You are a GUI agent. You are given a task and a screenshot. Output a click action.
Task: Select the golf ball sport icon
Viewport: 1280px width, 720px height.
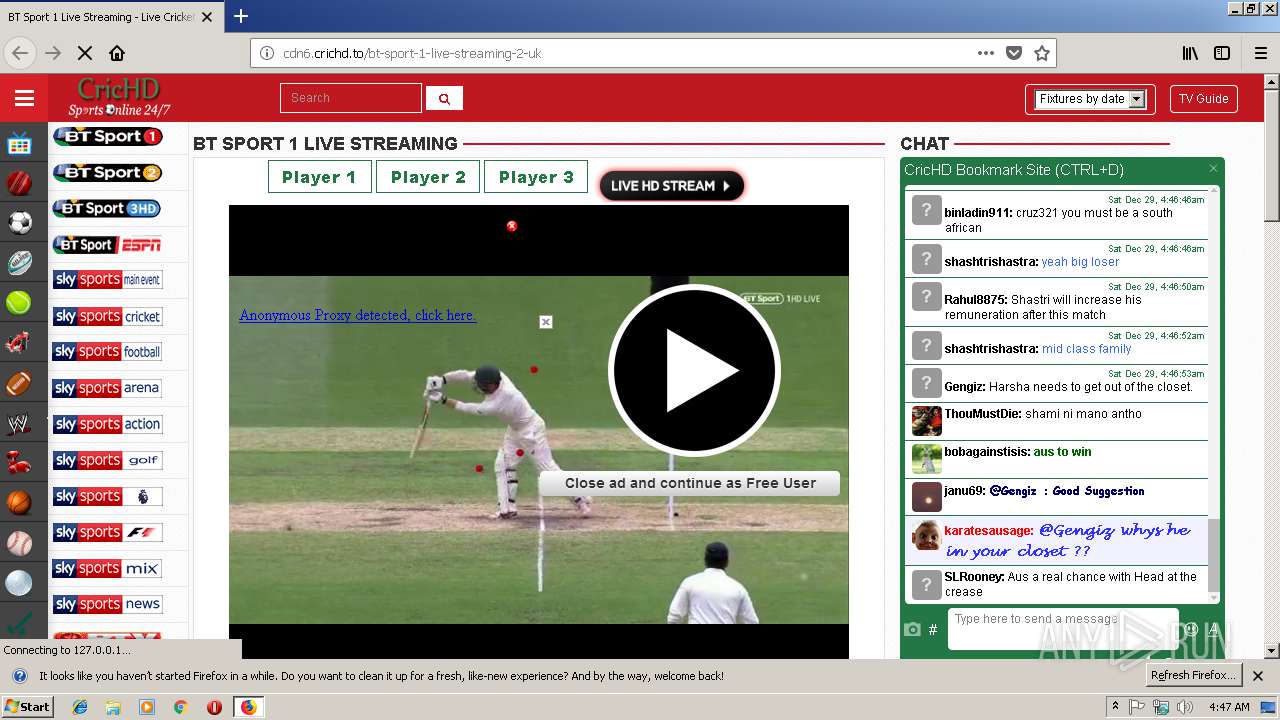[x=19, y=583]
